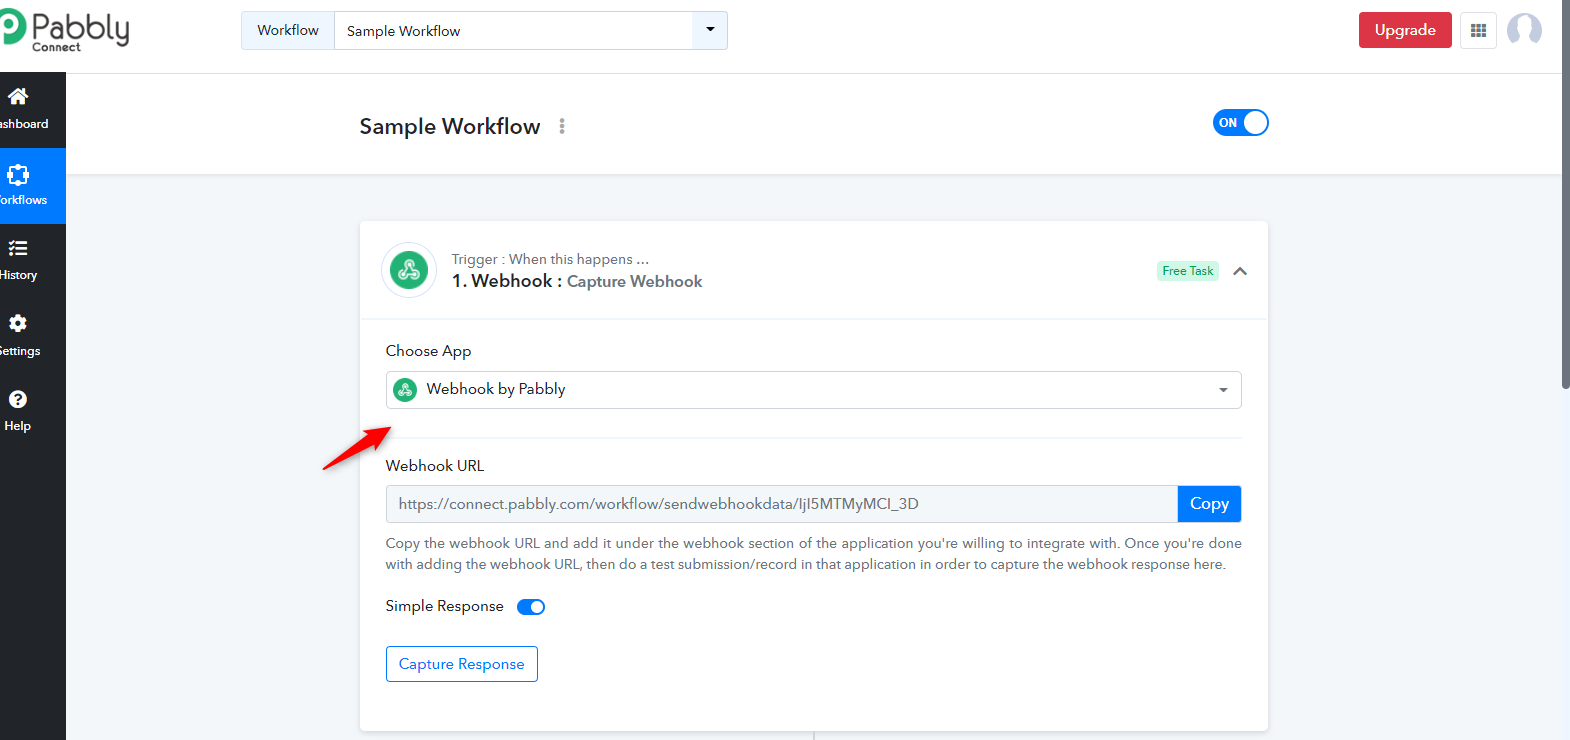Viewport: 1570px width, 740px height.
Task: Collapse the Webhook trigger step
Action: pyautogui.click(x=1240, y=271)
